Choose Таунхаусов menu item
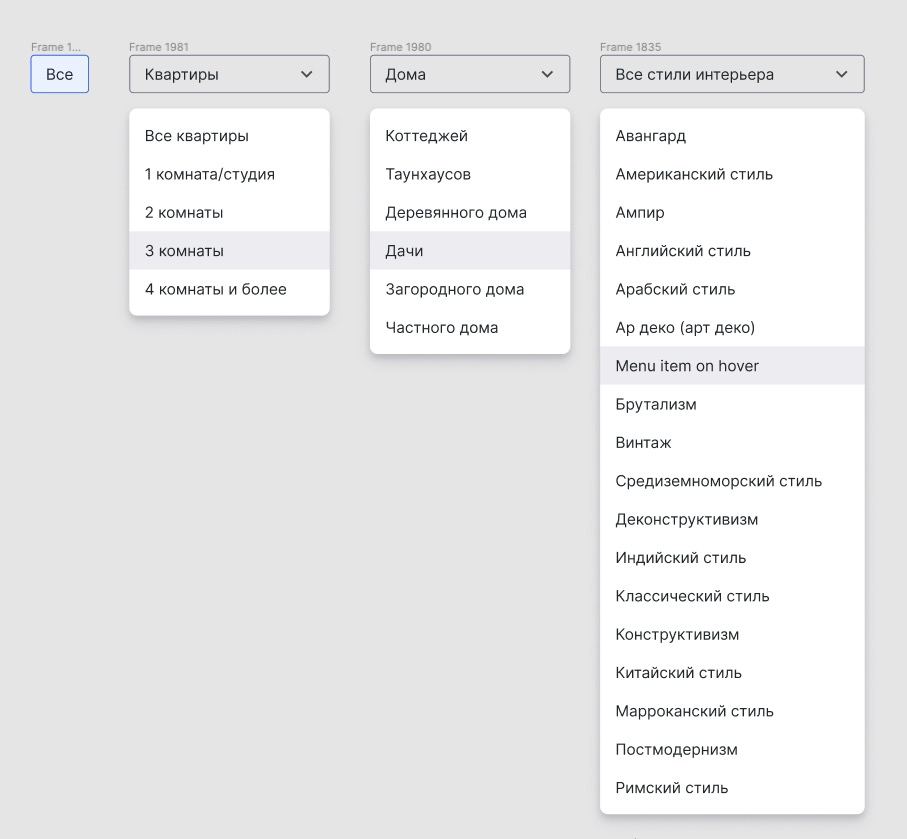The image size is (907, 839). pyautogui.click(x=470, y=174)
